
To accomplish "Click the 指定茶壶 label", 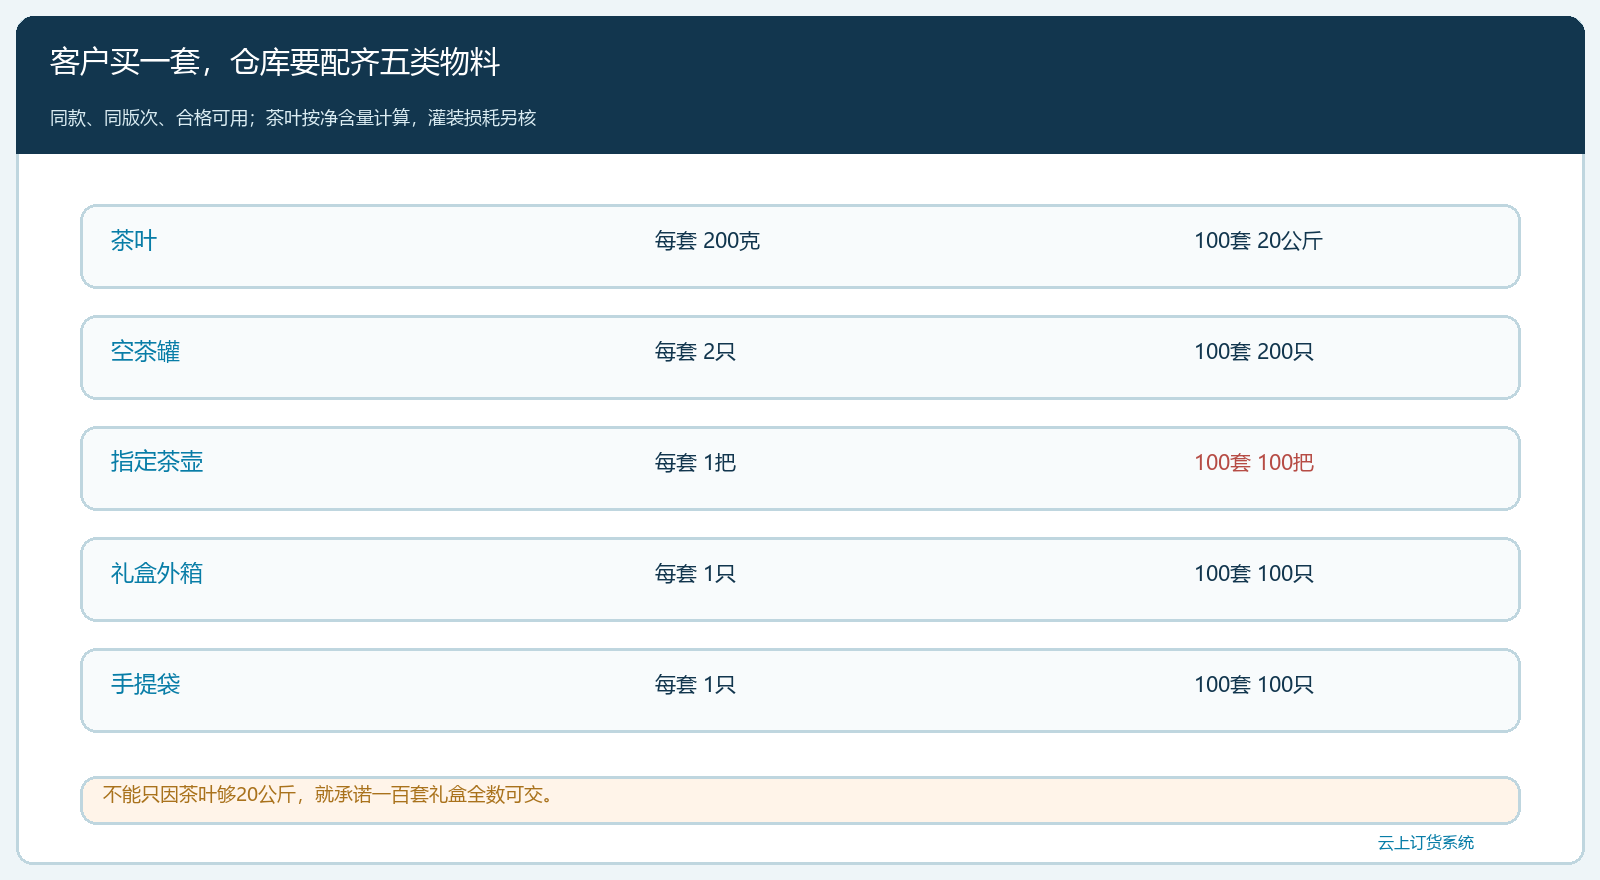I will 157,462.
